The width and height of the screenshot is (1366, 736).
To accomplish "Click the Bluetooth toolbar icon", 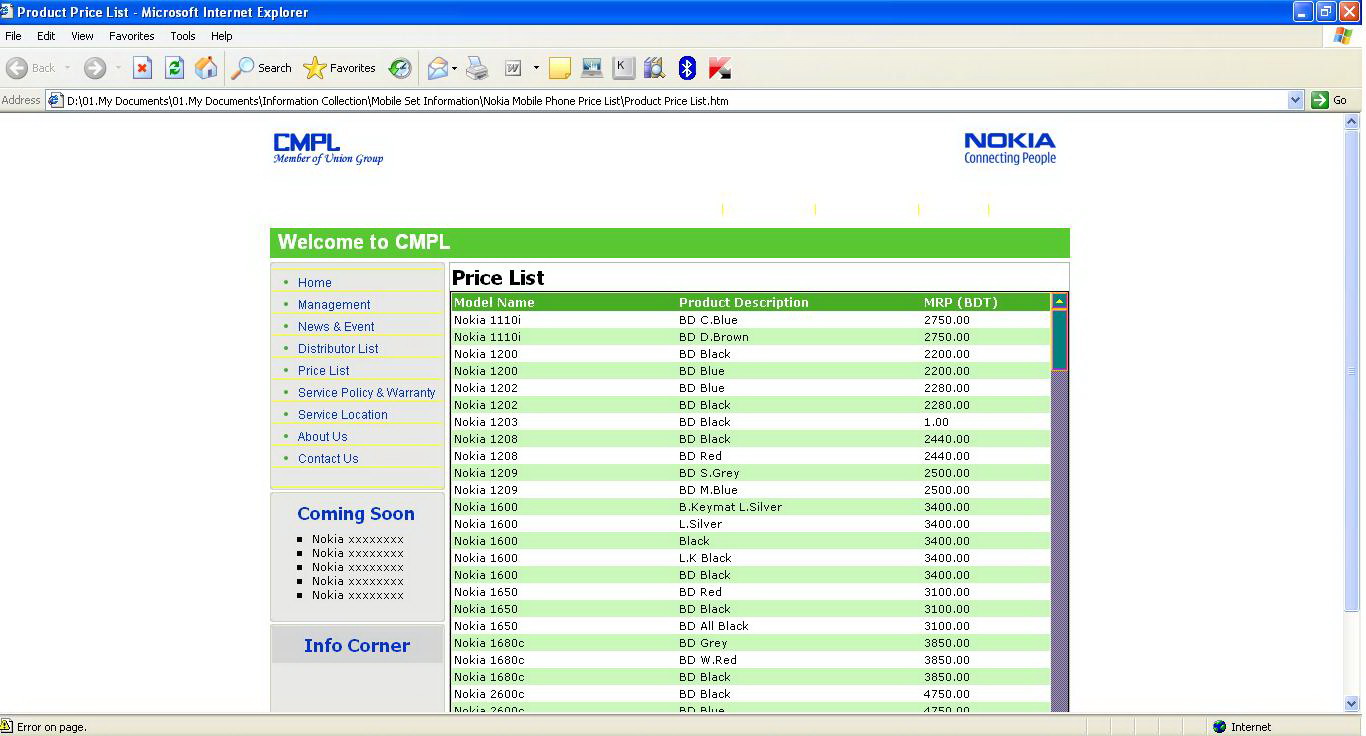I will [687, 68].
